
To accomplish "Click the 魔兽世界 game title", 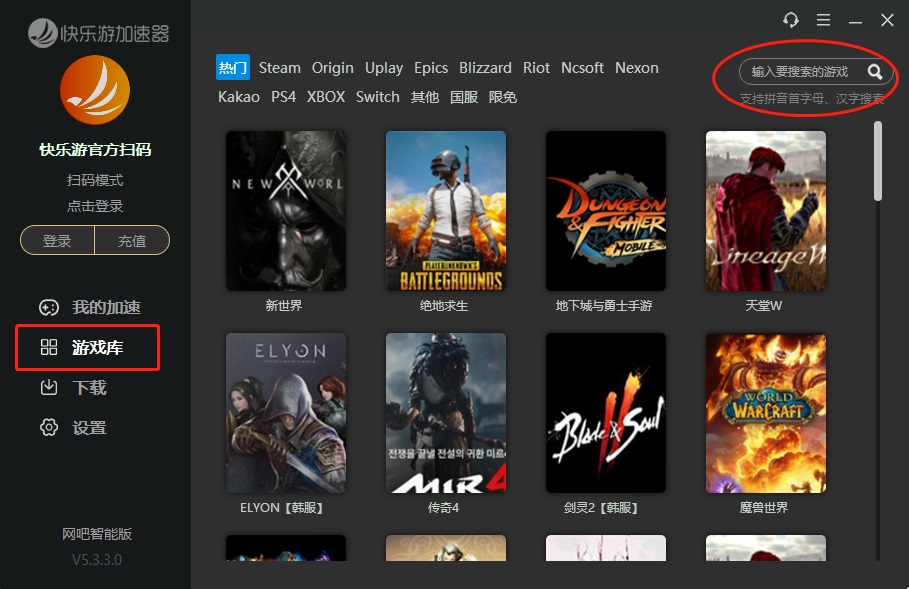I will tap(763, 508).
